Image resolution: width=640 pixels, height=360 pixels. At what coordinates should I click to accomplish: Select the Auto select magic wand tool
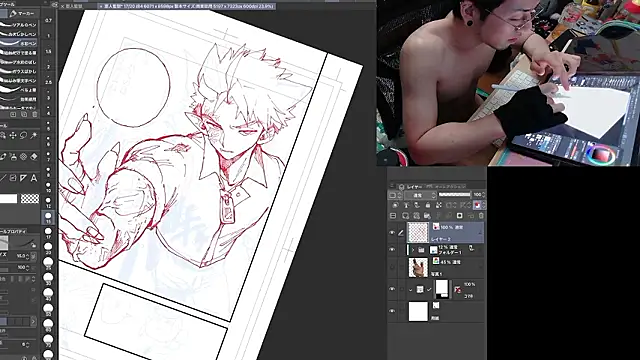(x=34, y=135)
